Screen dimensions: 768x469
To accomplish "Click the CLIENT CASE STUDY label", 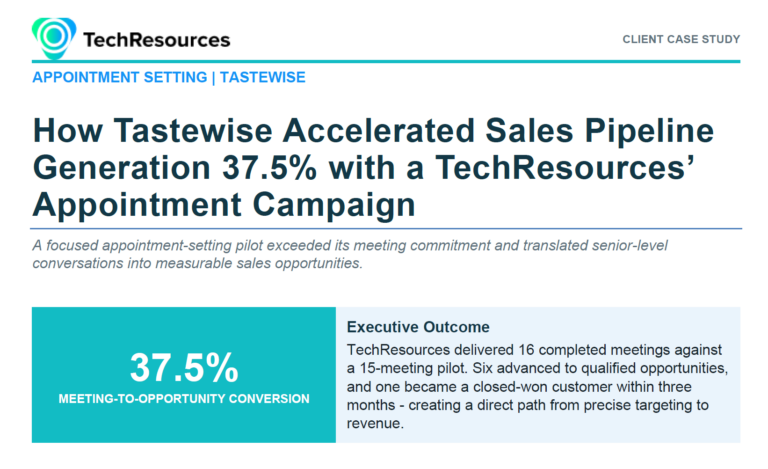I will pyautogui.click(x=681, y=39).
